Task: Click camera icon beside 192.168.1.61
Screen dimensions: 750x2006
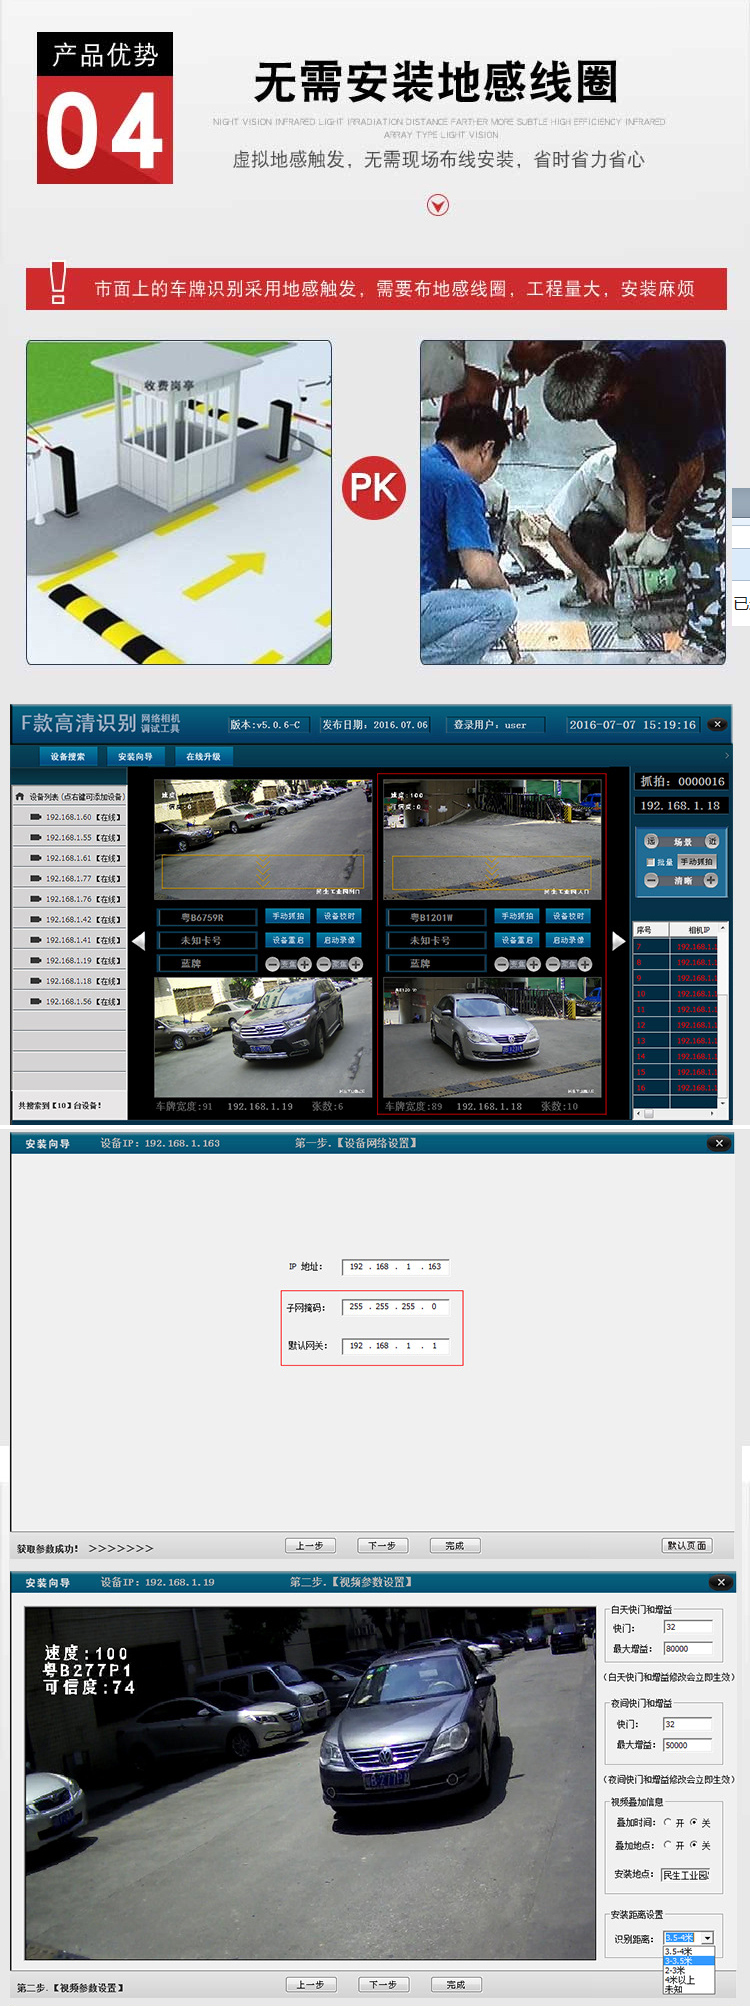Action: click(36, 858)
